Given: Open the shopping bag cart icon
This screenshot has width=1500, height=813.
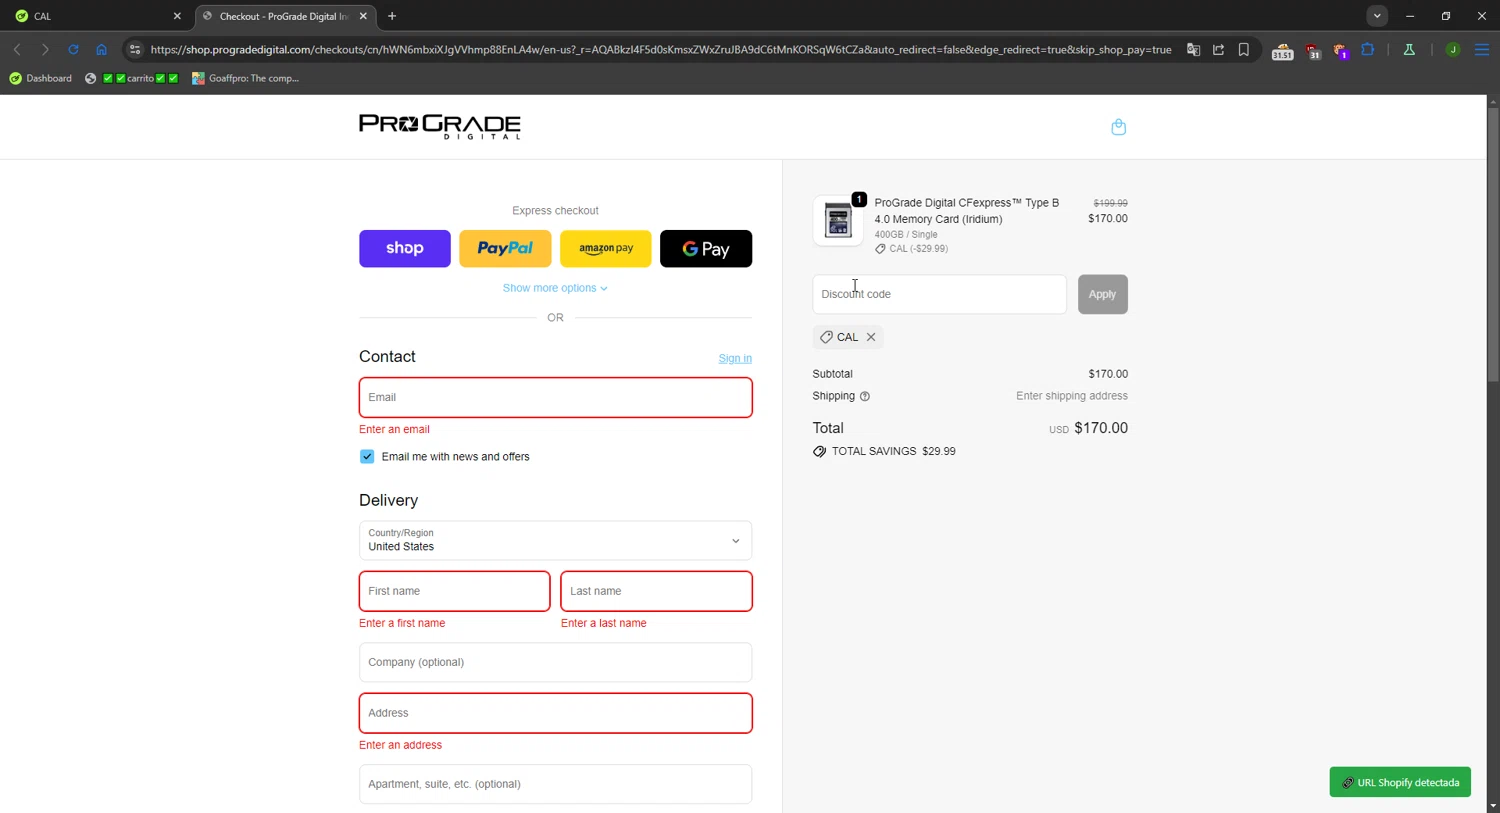Looking at the screenshot, I should [1118, 127].
